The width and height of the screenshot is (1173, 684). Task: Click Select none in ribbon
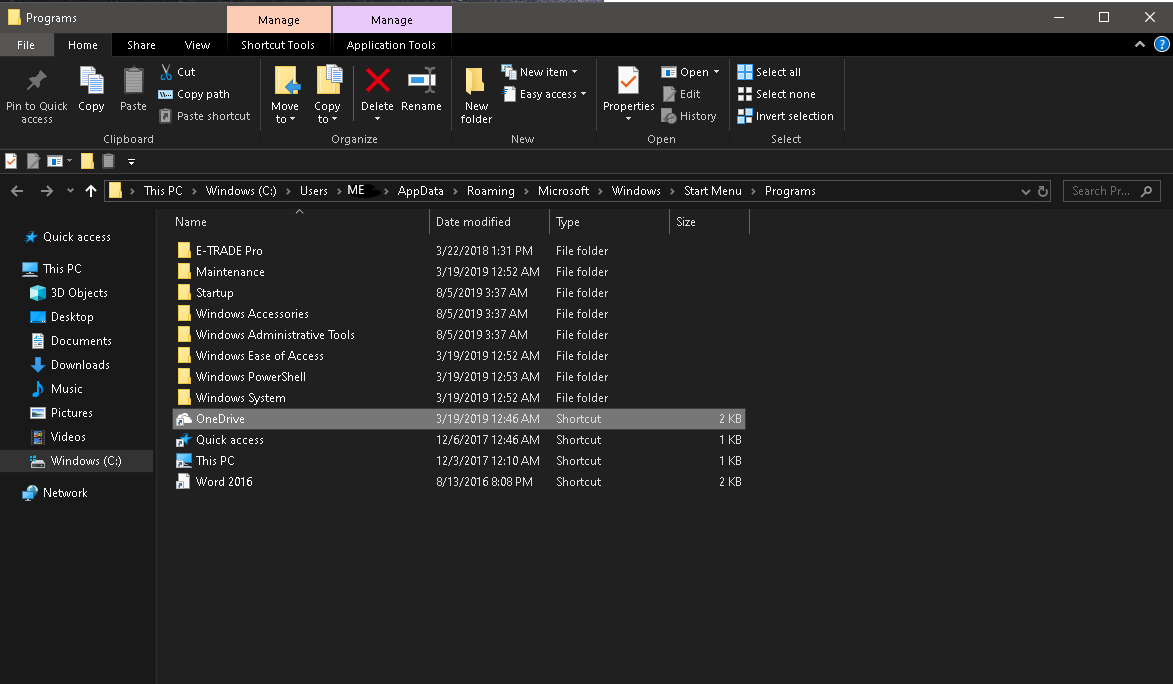777,94
